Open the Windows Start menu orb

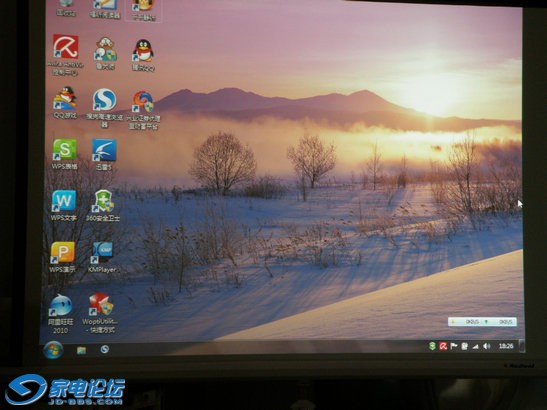pyautogui.click(x=53, y=350)
